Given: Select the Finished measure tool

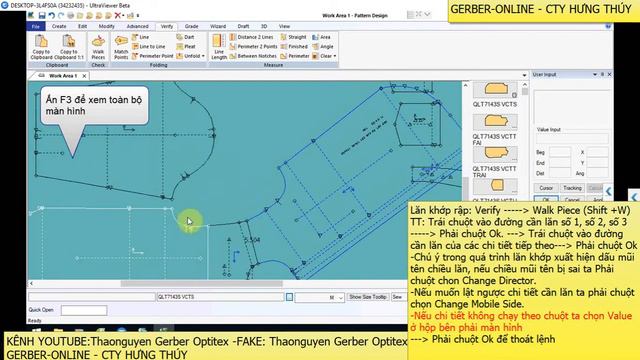Looking at the screenshot, I should pyautogui.click(x=294, y=47).
